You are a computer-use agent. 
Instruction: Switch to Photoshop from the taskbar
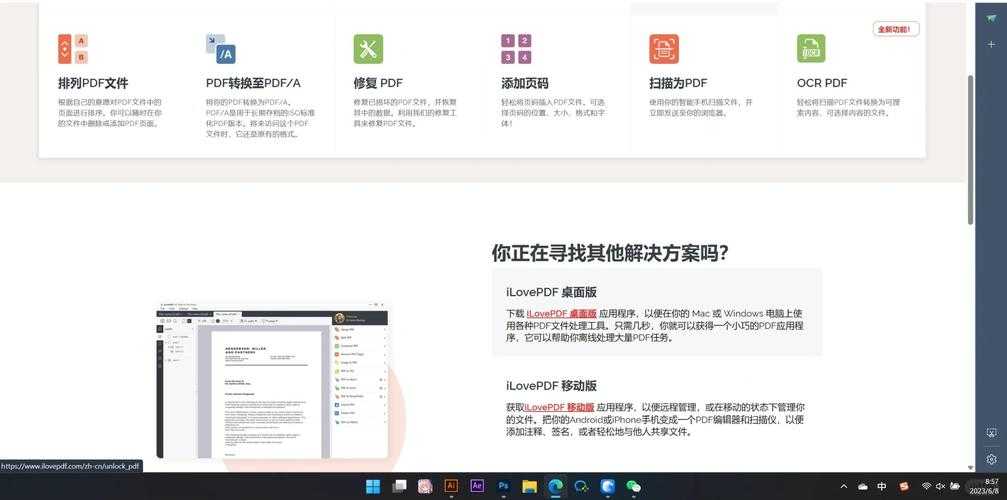(503, 486)
